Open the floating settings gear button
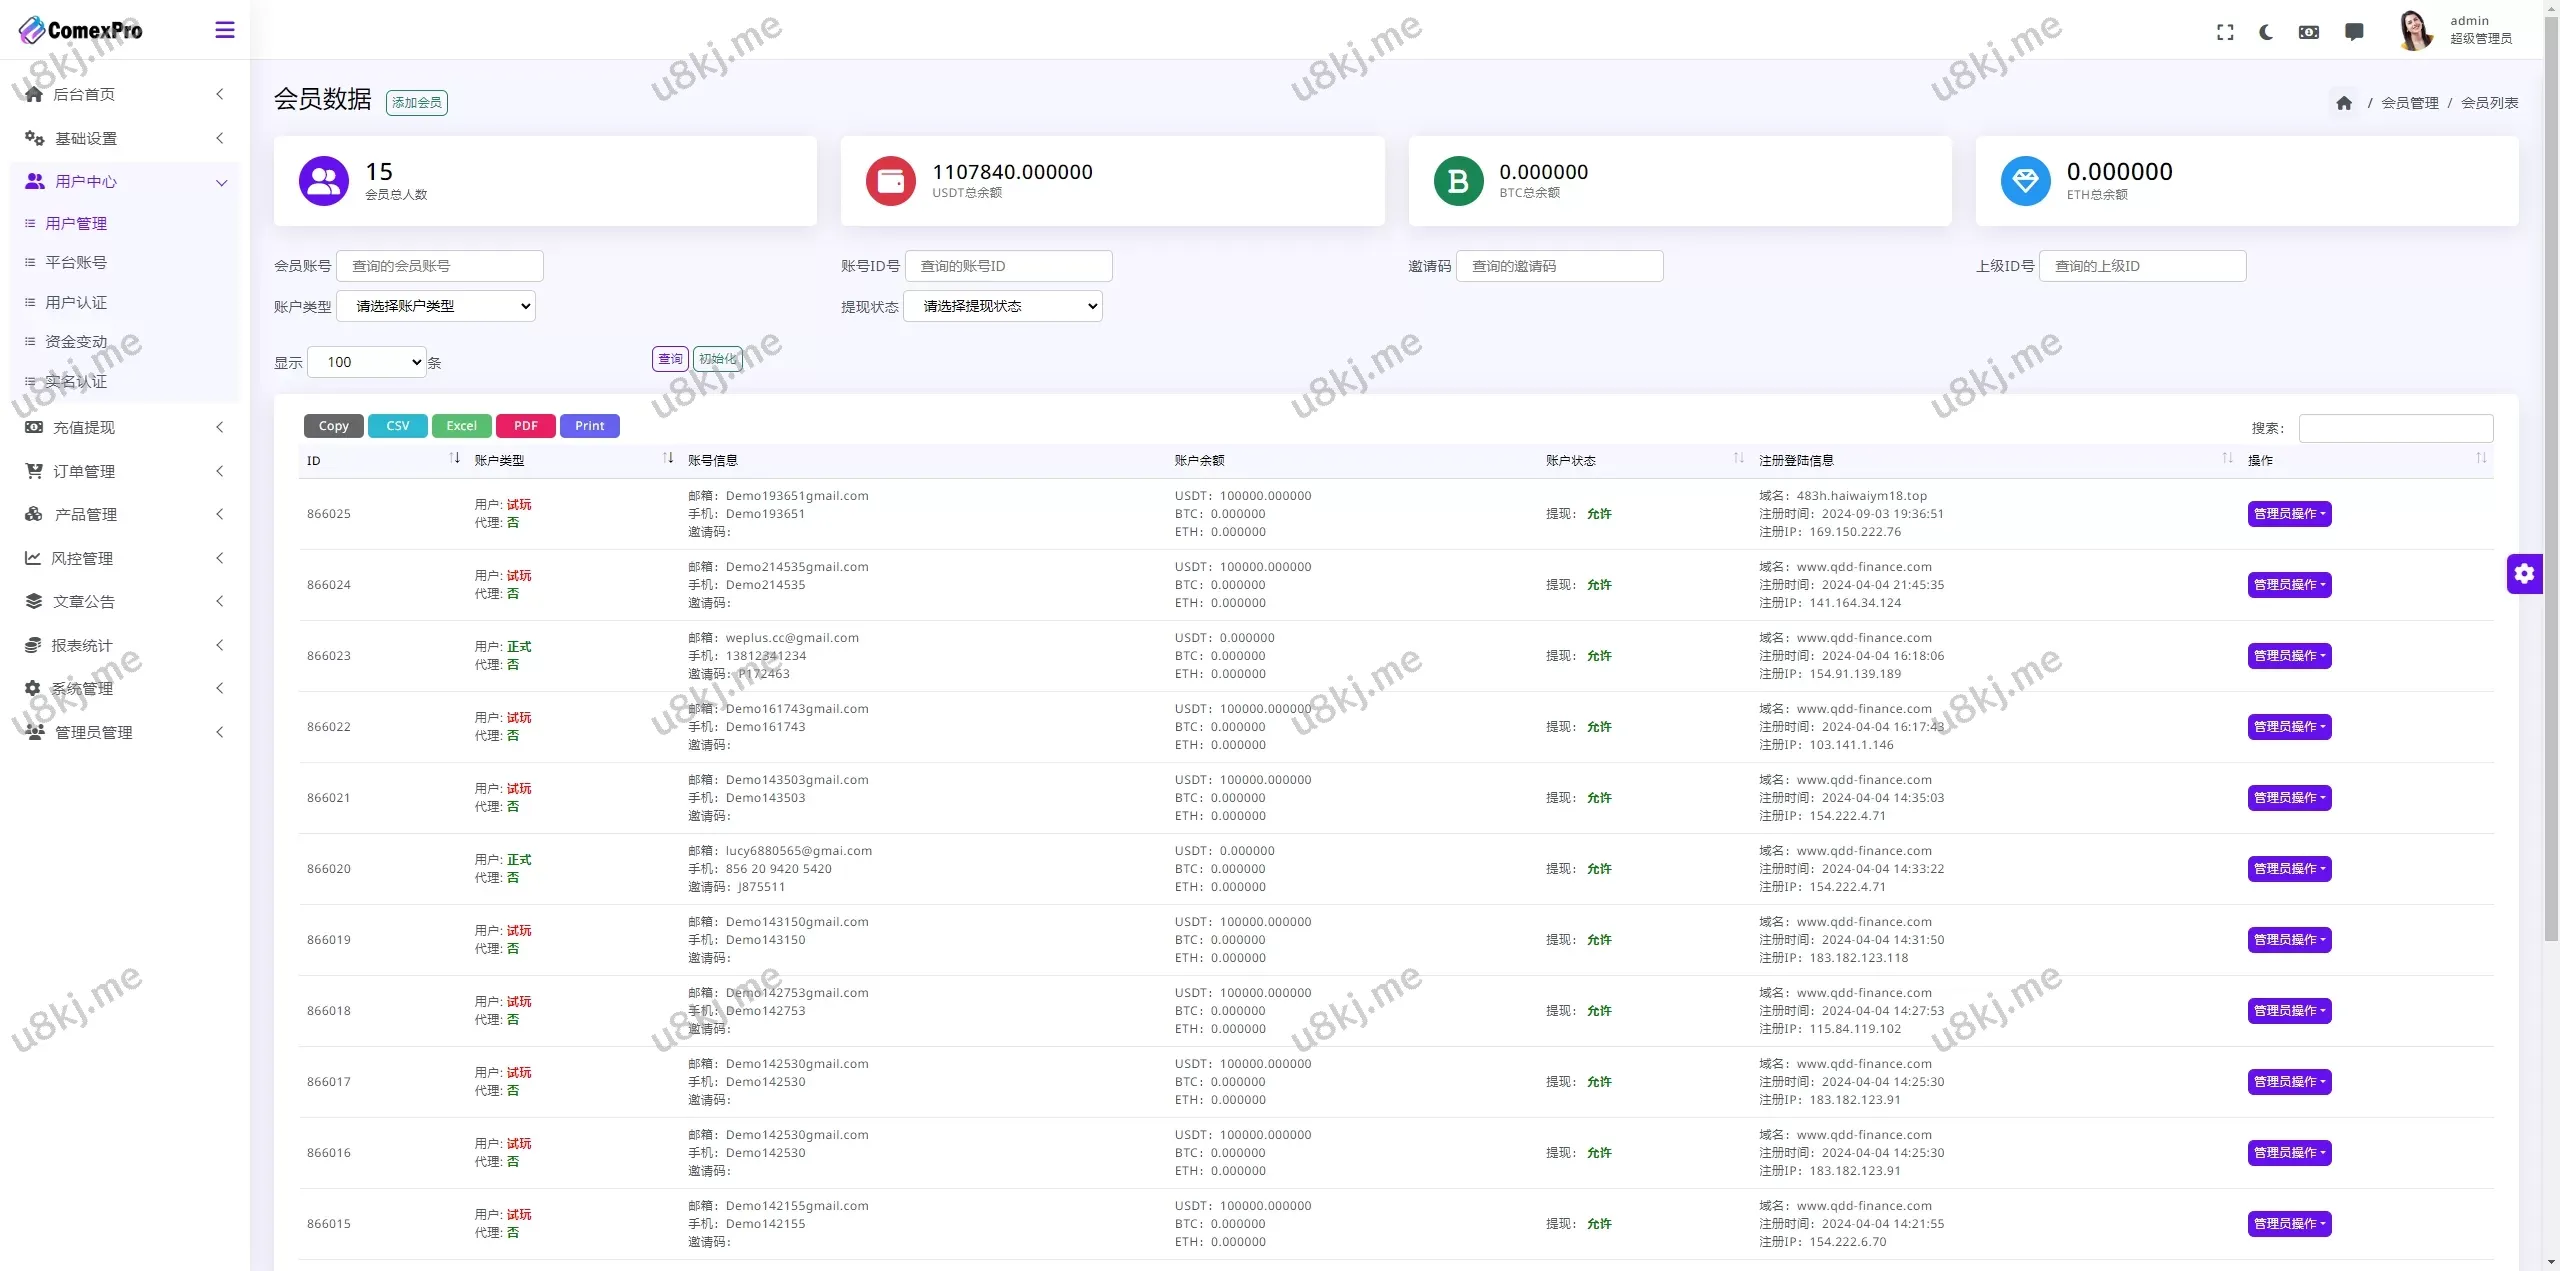 [x=2524, y=573]
